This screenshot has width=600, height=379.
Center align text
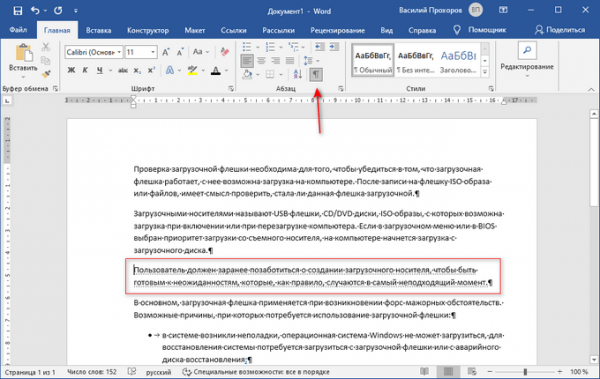point(261,60)
